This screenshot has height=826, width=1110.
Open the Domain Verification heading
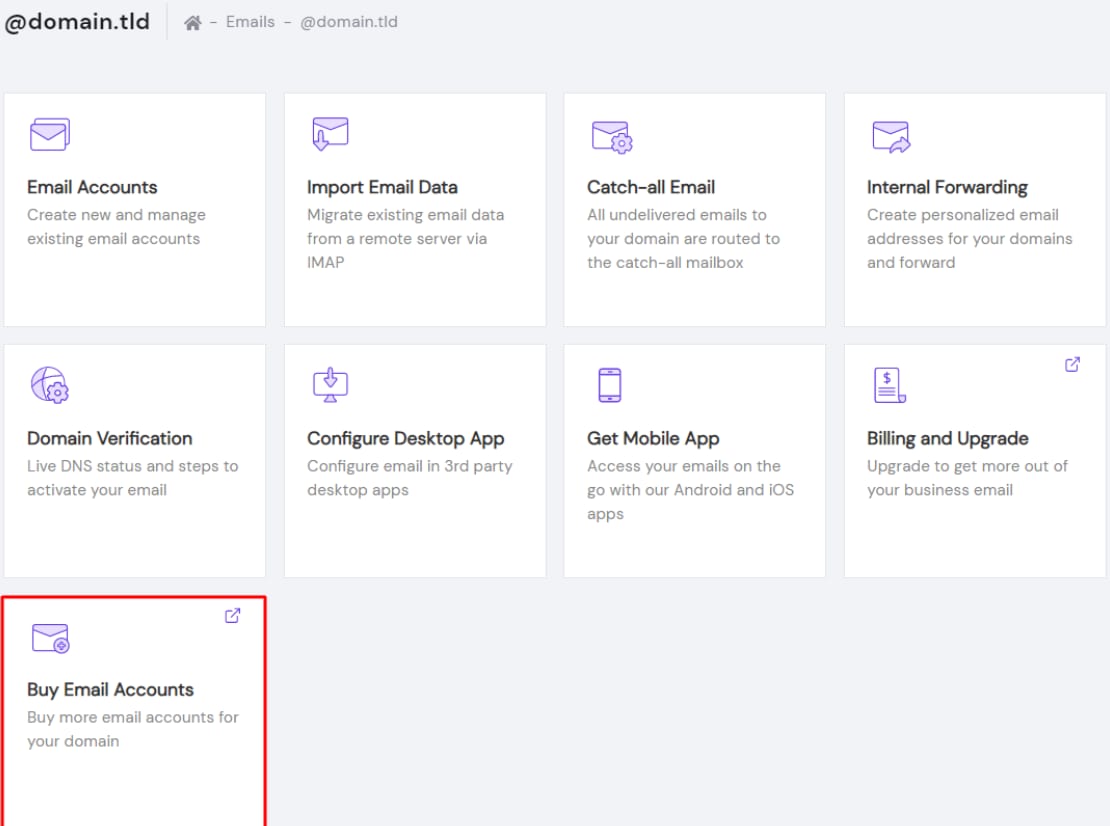(x=109, y=438)
